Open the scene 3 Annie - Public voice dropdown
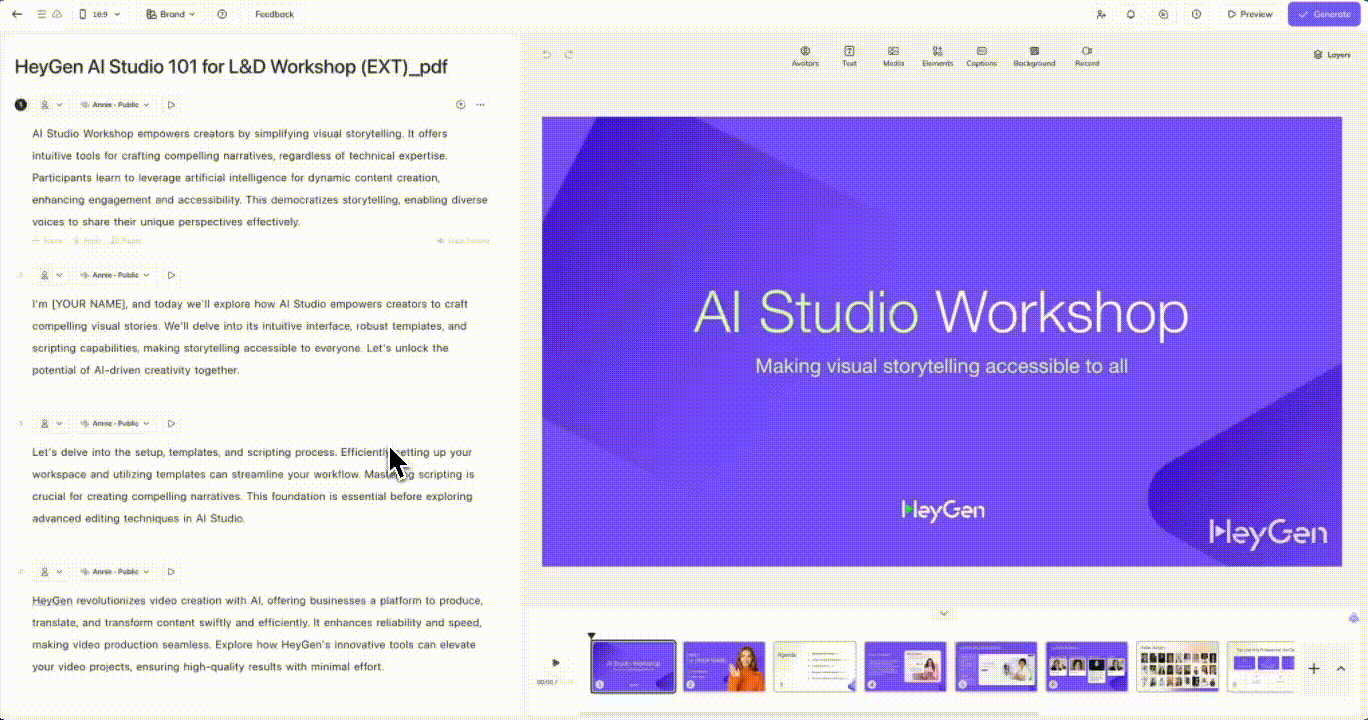This screenshot has height=720, width=1368. (x=115, y=423)
